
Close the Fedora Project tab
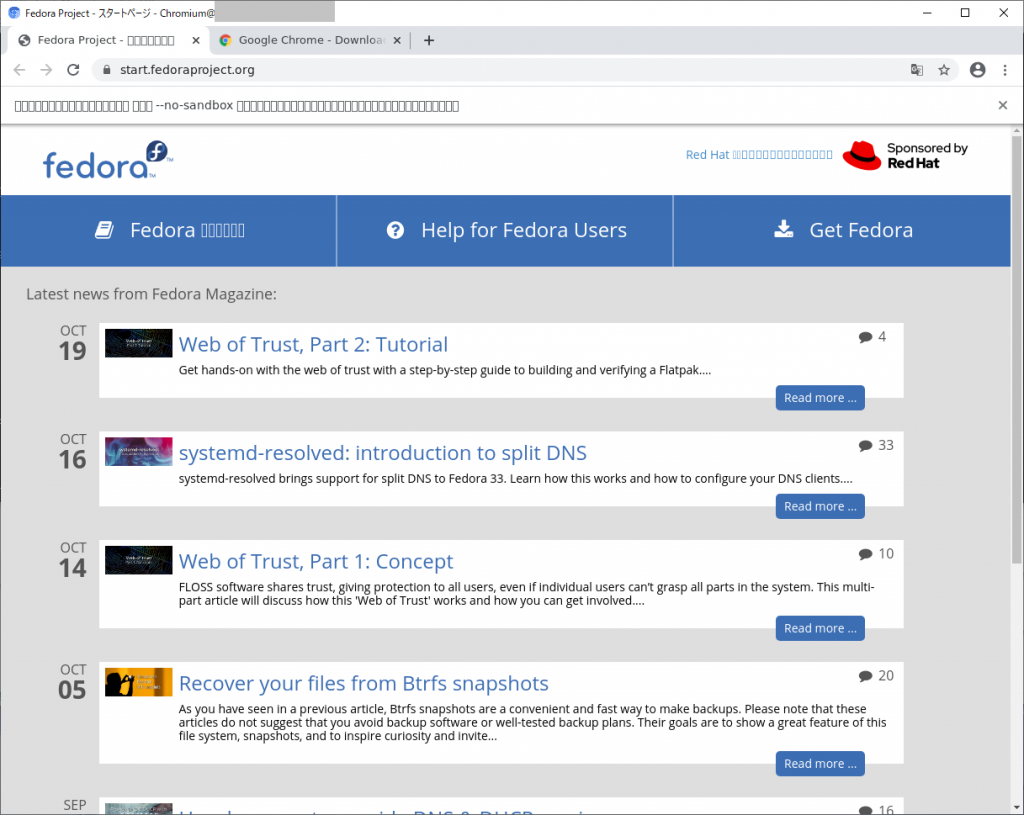tap(195, 40)
